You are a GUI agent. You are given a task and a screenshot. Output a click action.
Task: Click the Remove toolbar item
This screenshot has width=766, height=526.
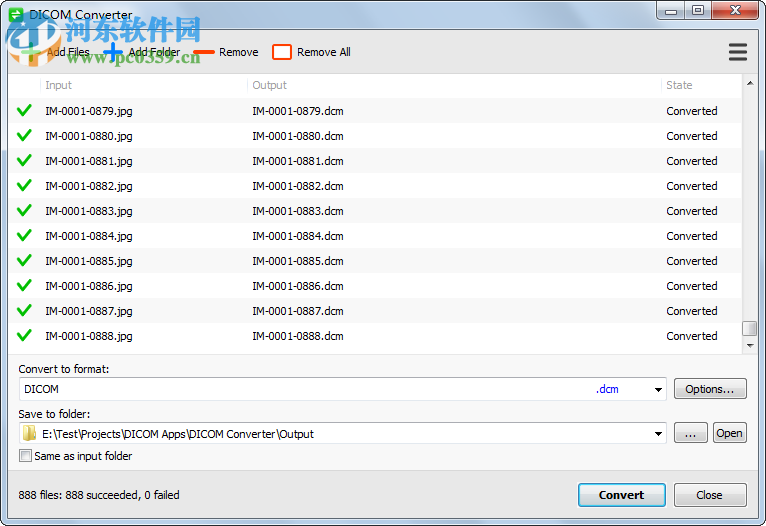(x=226, y=52)
